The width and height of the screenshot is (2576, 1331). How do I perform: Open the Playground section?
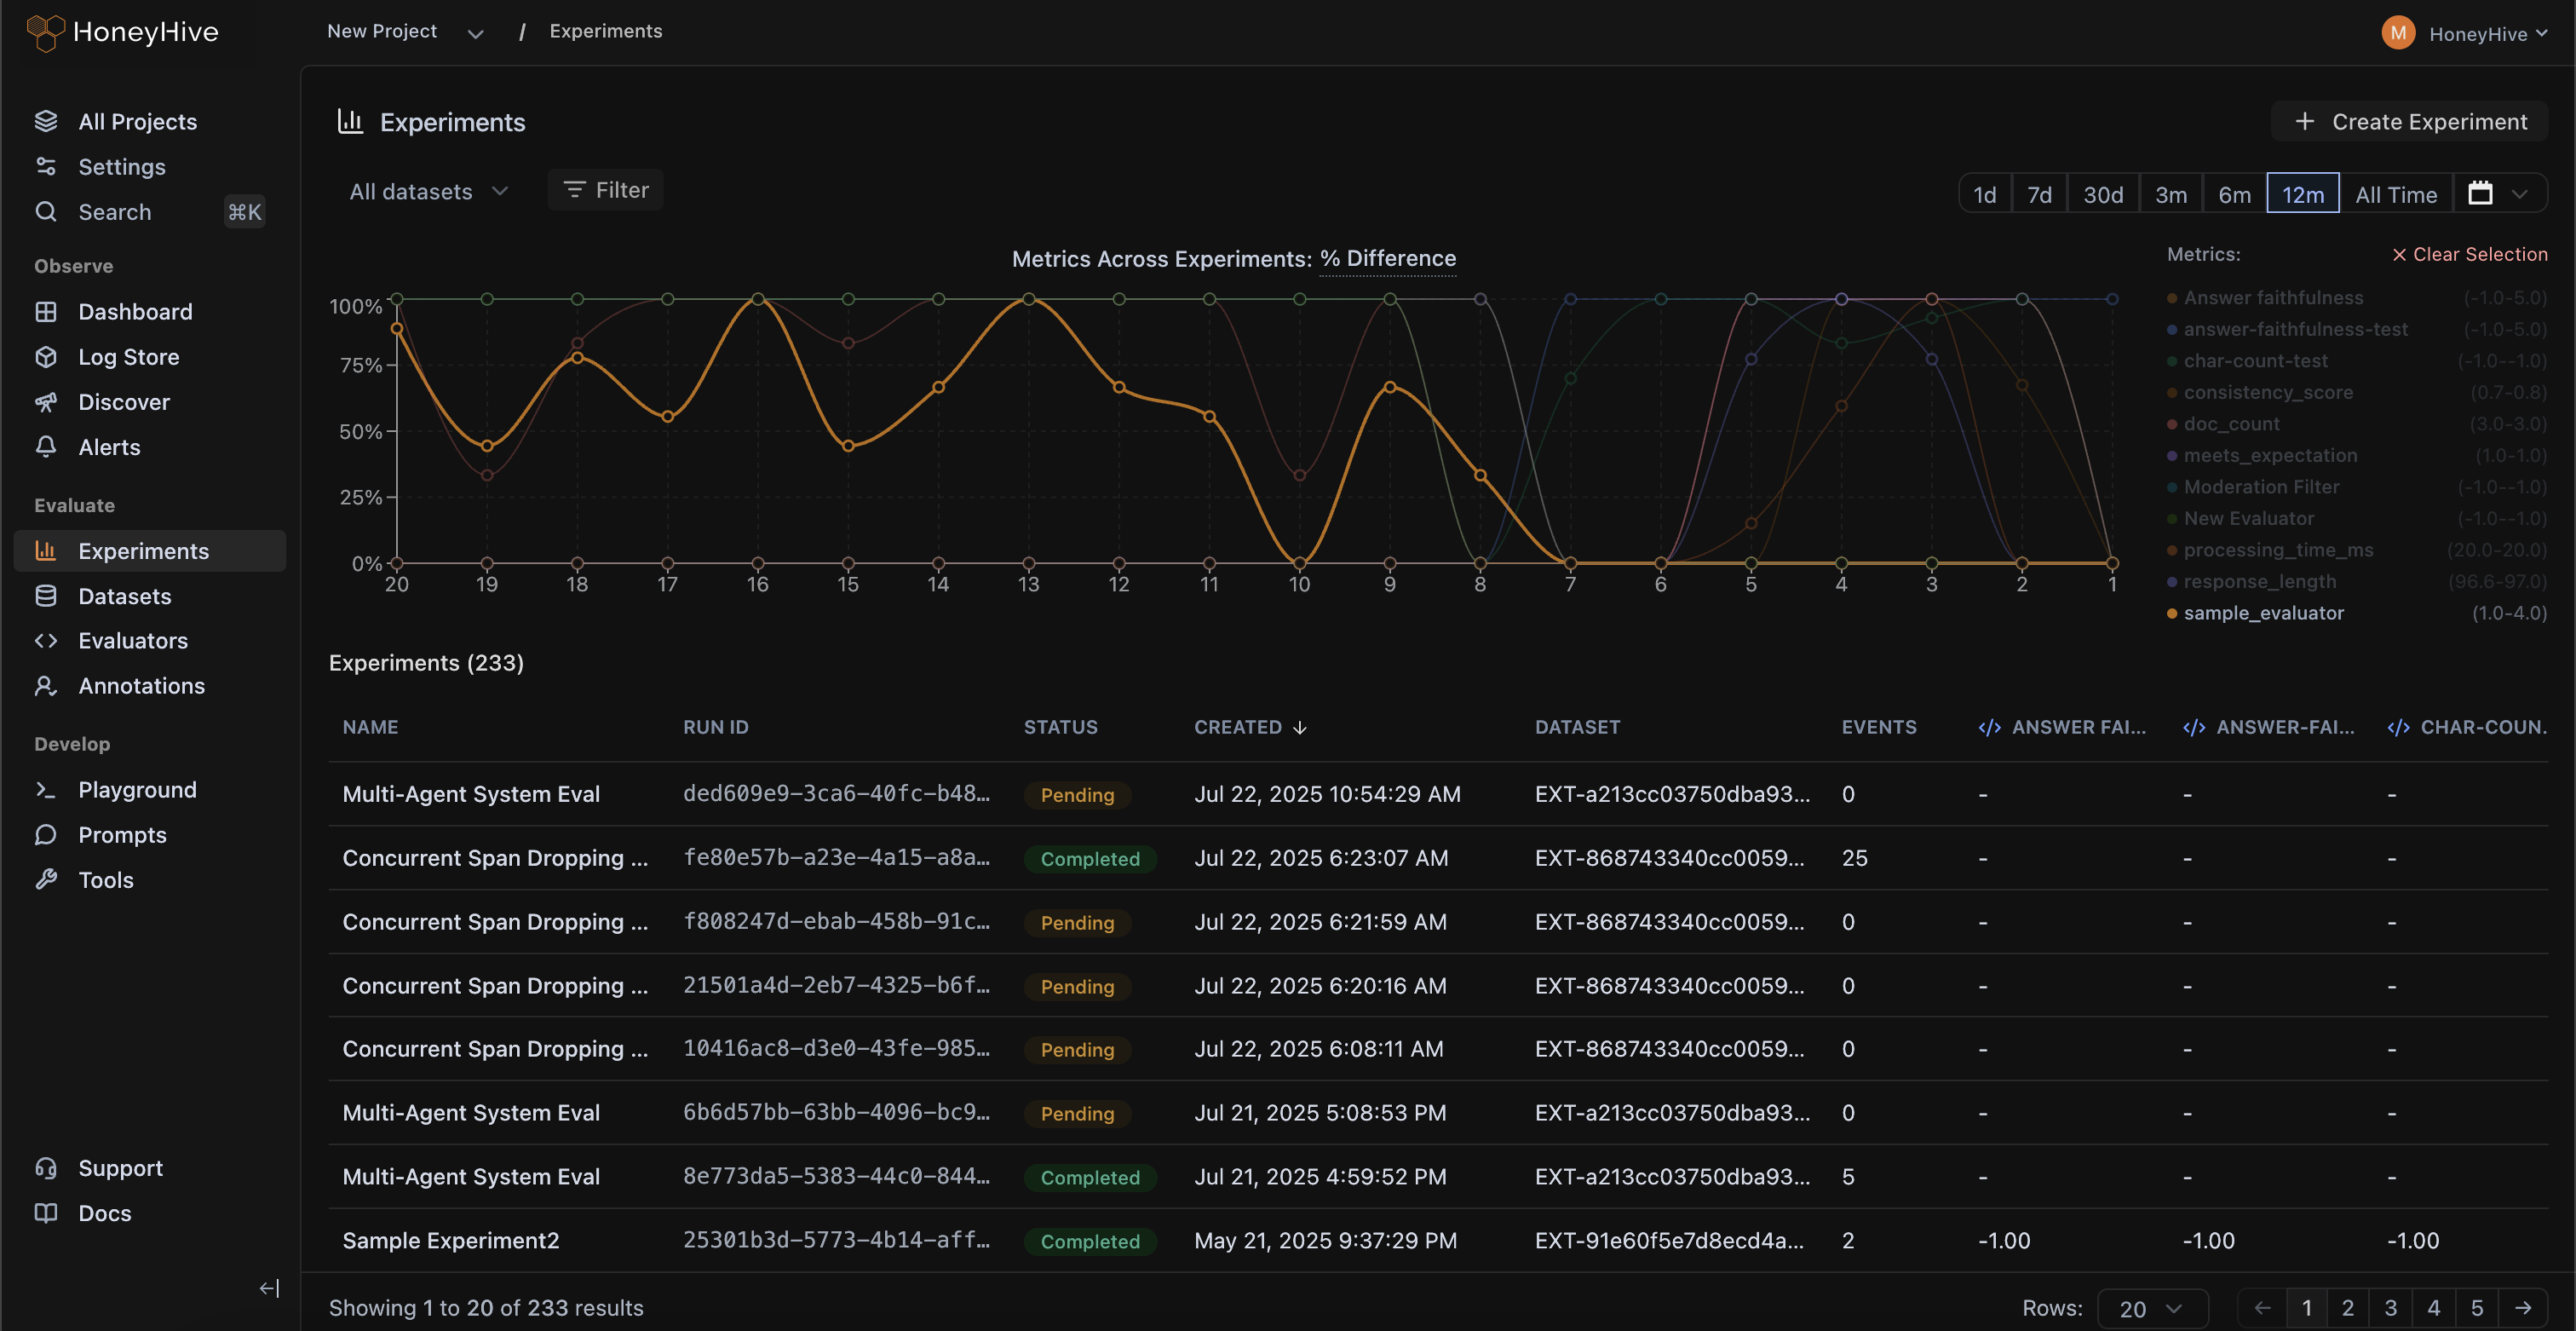point(137,790)
